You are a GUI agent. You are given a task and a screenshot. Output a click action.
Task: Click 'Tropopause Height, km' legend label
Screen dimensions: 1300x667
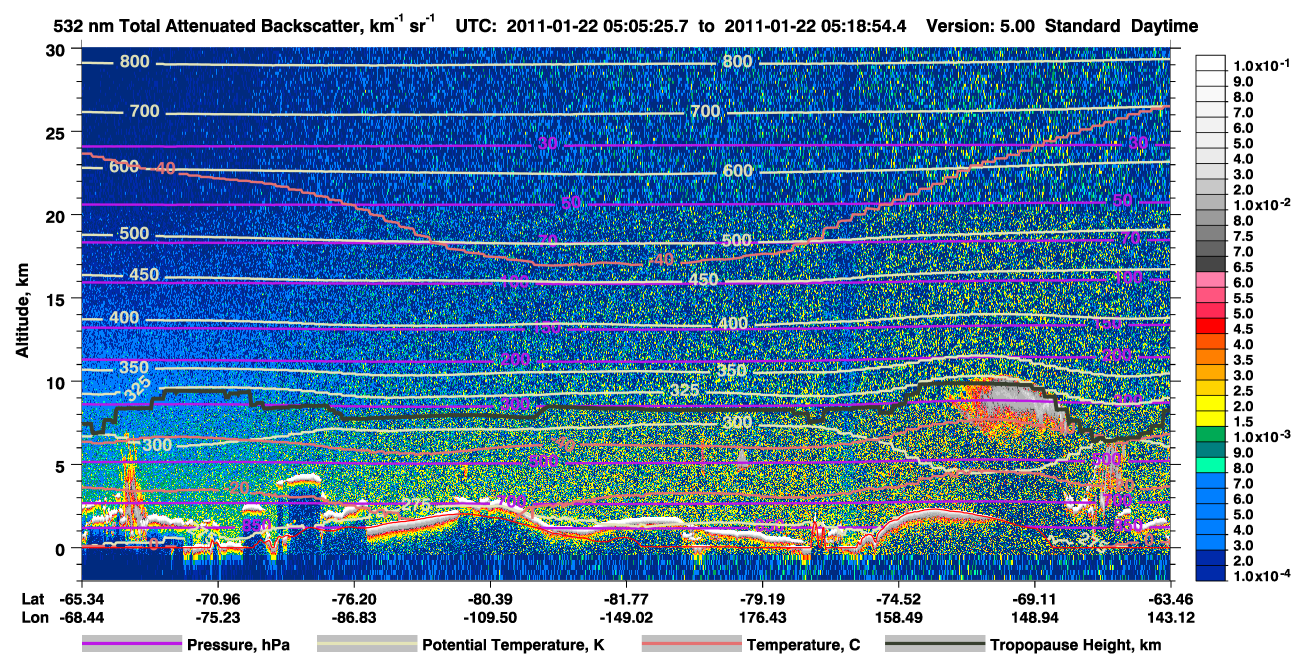[x=1076, y=645]
